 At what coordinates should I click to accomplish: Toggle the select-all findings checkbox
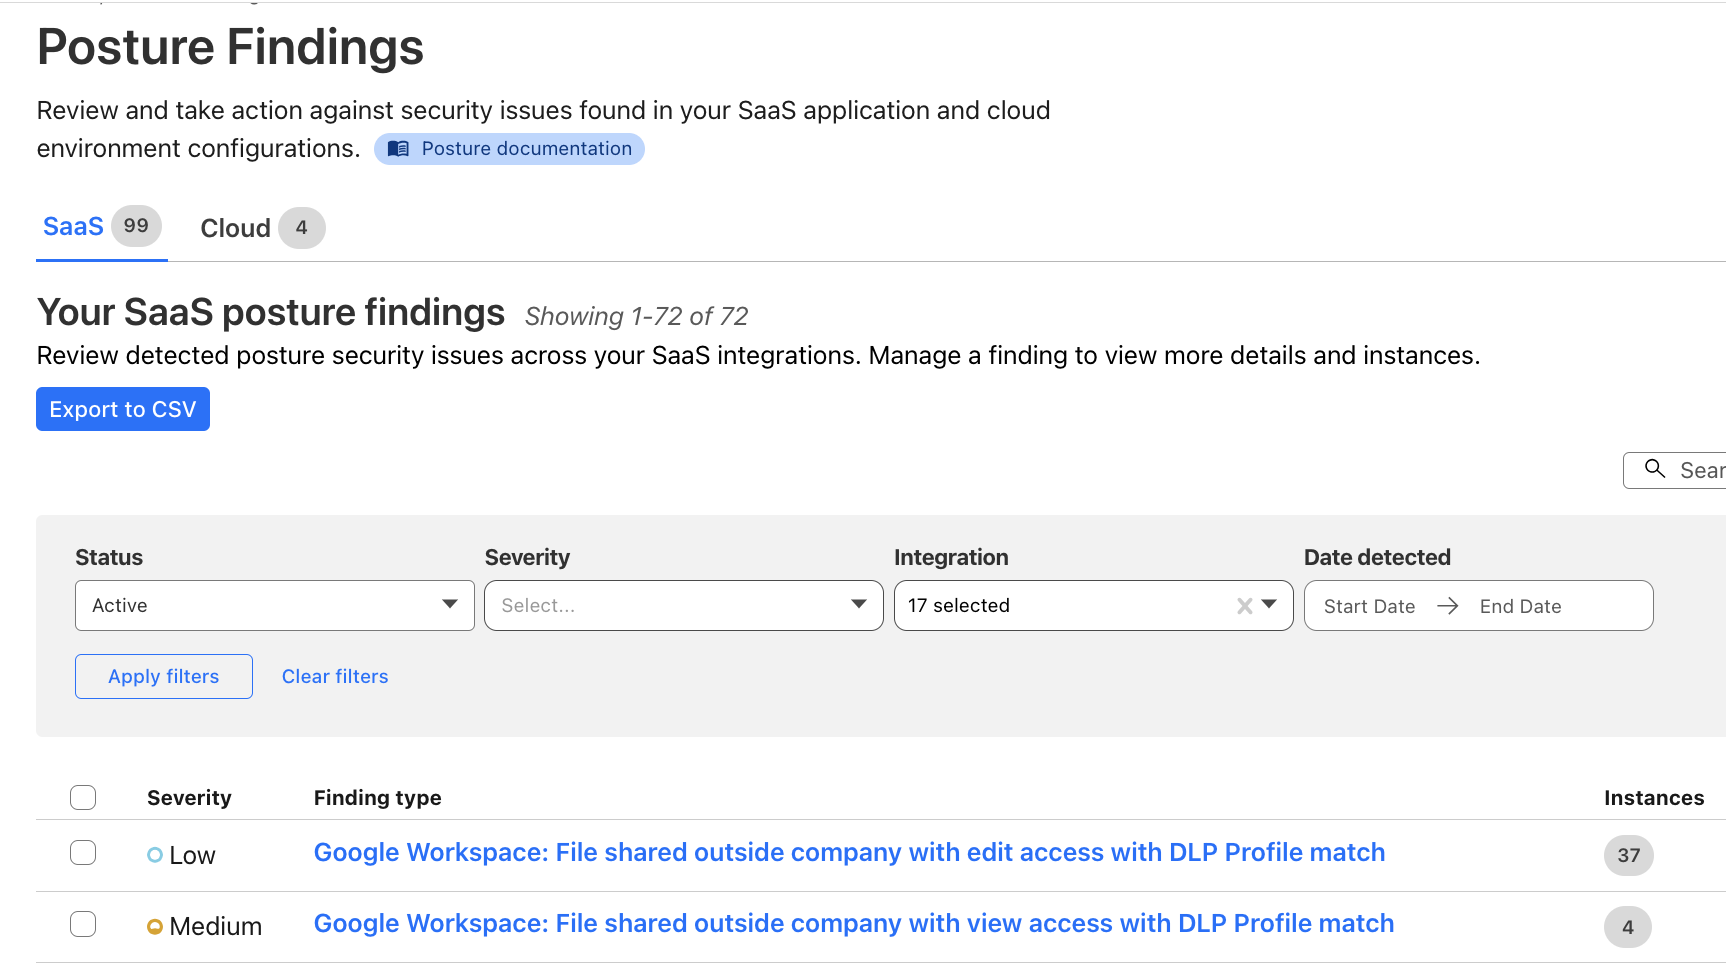pos(83,797)
